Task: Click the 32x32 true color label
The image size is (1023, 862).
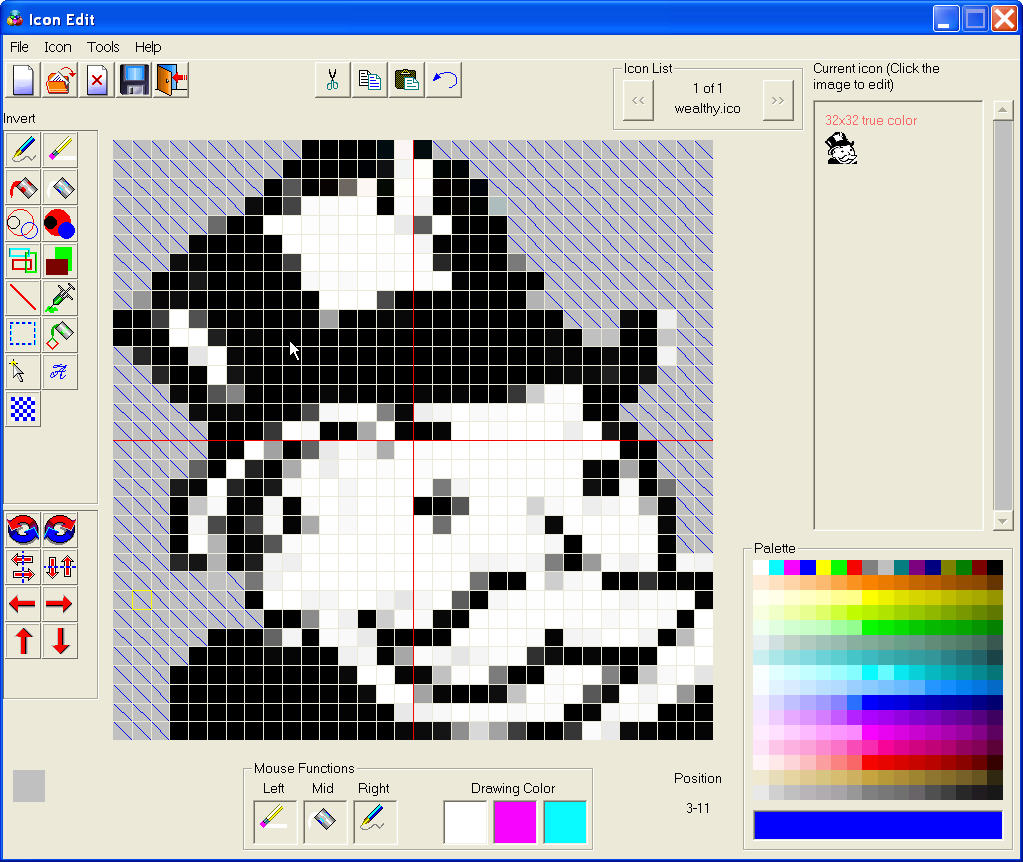Action: pyautogui.click(x=871, y=121)
